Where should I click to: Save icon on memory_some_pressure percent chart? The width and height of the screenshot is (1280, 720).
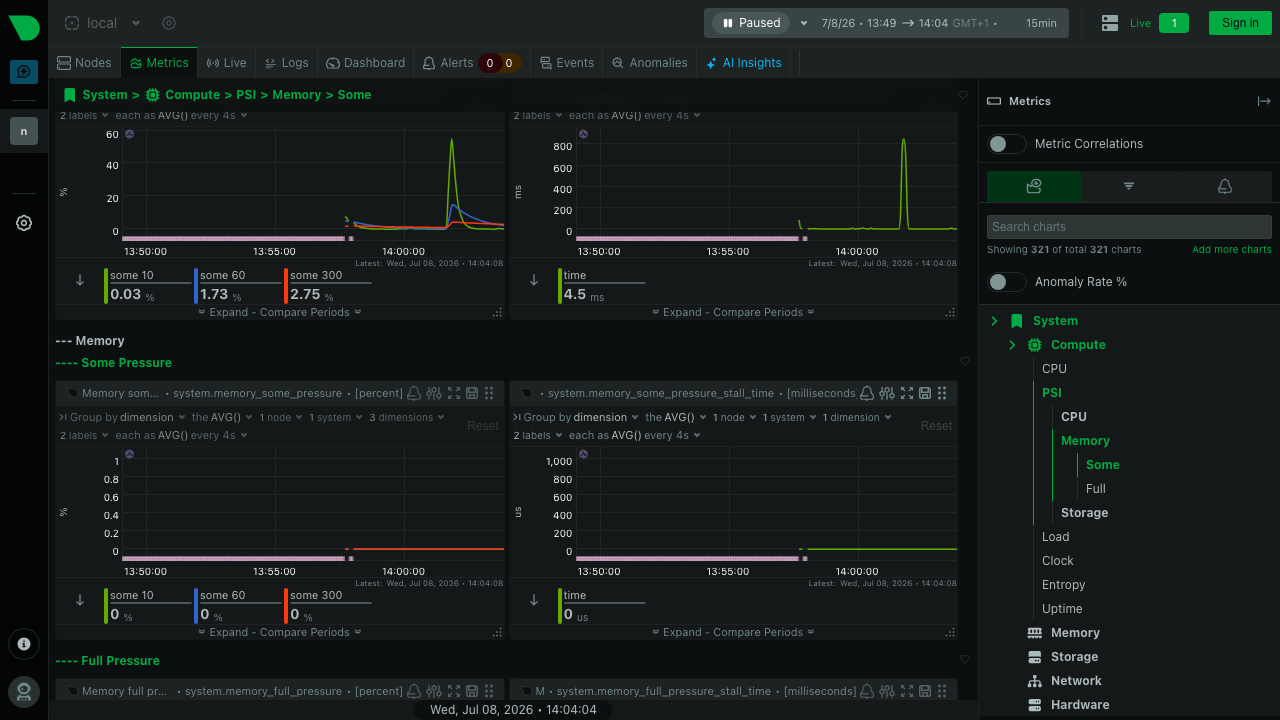tap(471, 393)
